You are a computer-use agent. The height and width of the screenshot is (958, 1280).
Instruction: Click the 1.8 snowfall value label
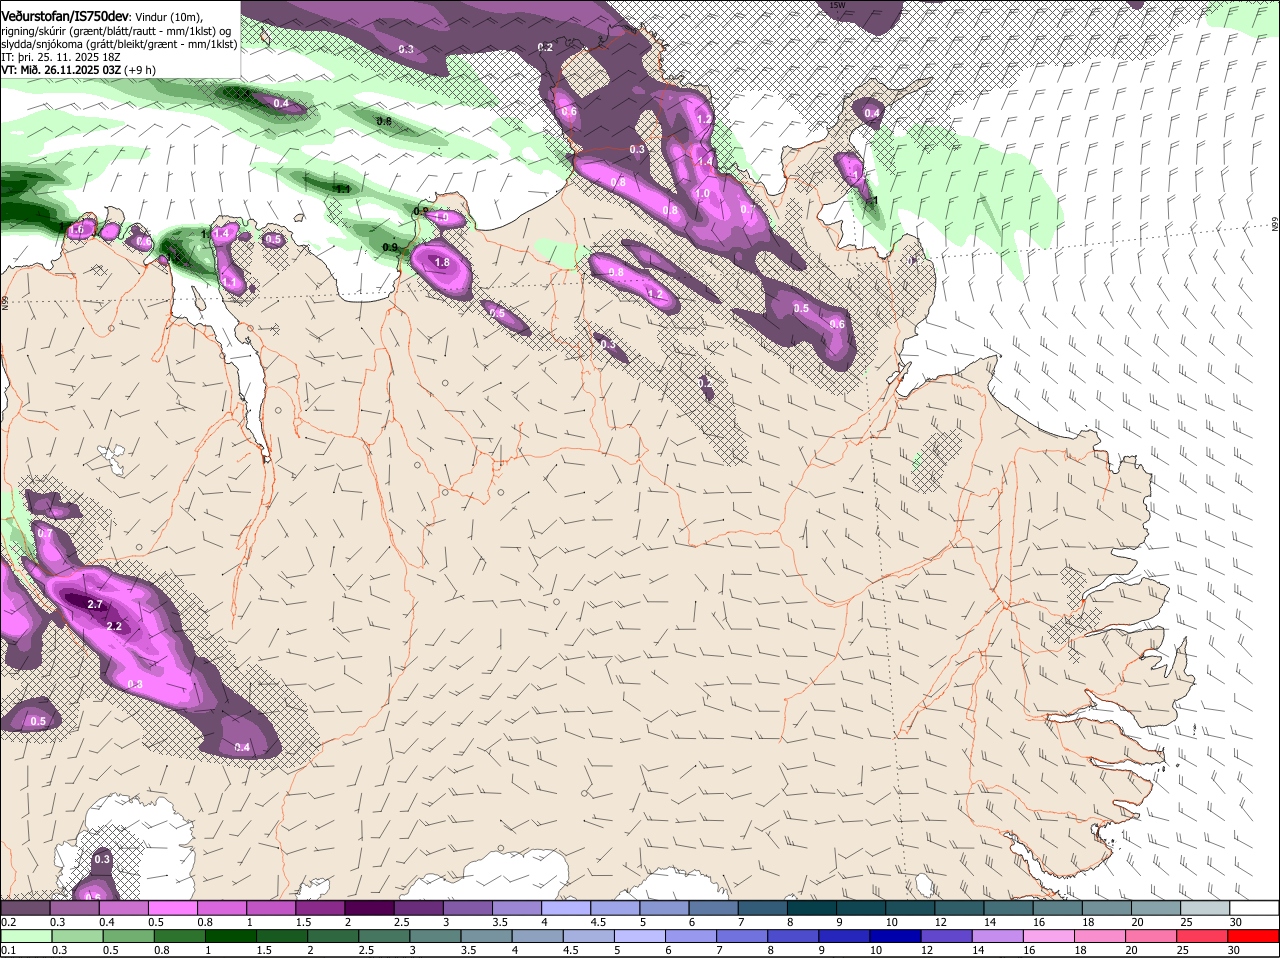[443, 262]
